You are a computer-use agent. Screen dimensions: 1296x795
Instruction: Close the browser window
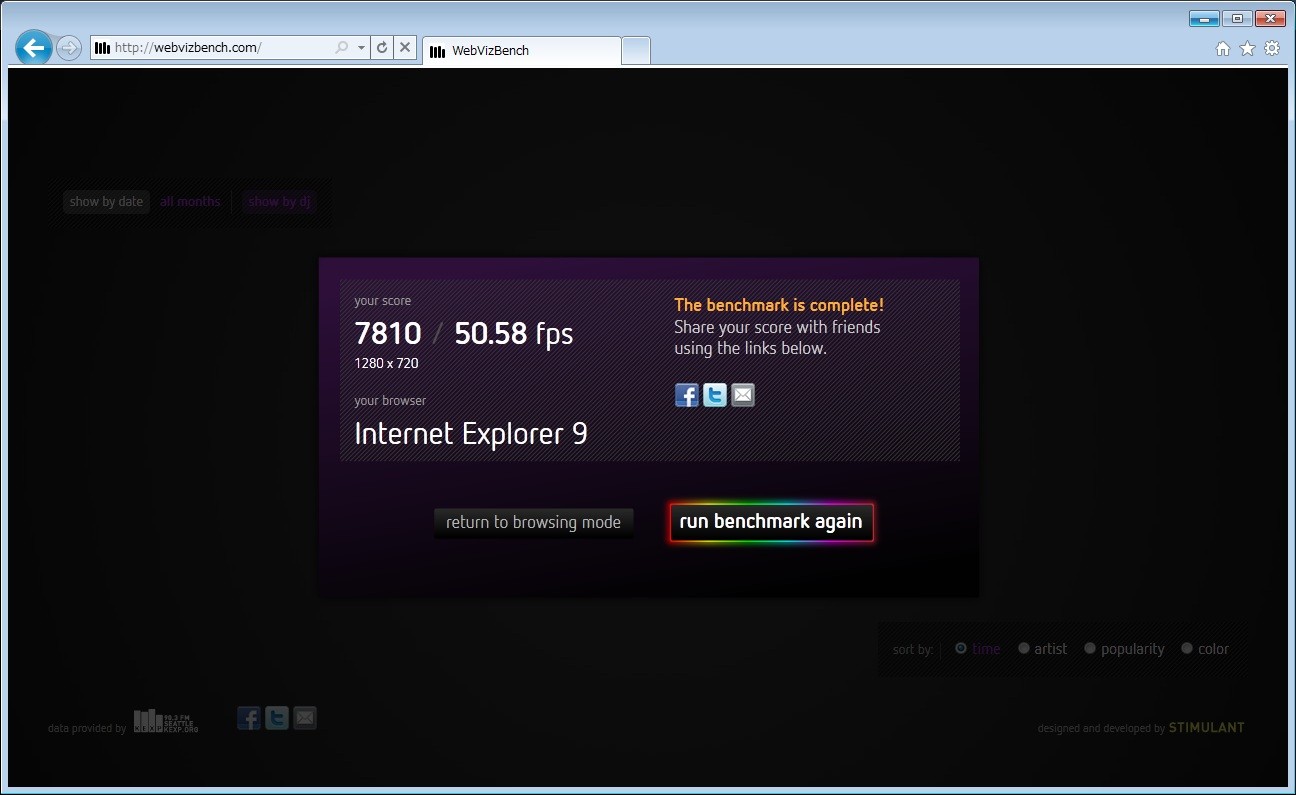click(1270, 18)
